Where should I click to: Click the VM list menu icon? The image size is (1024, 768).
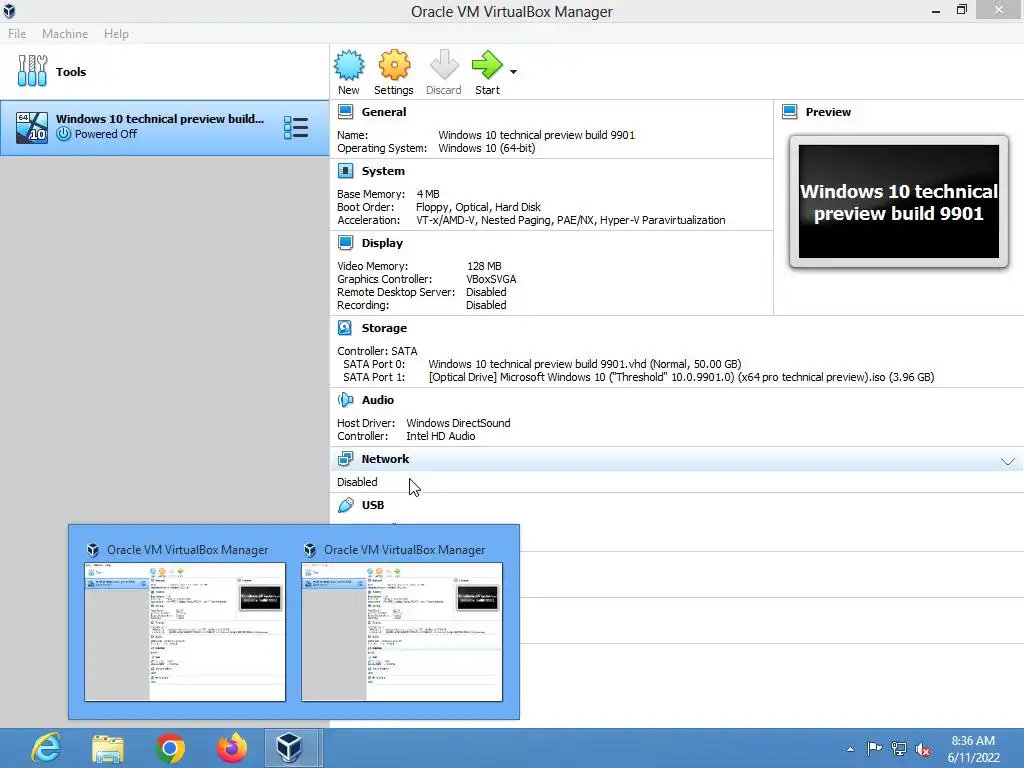coord(296,127)
